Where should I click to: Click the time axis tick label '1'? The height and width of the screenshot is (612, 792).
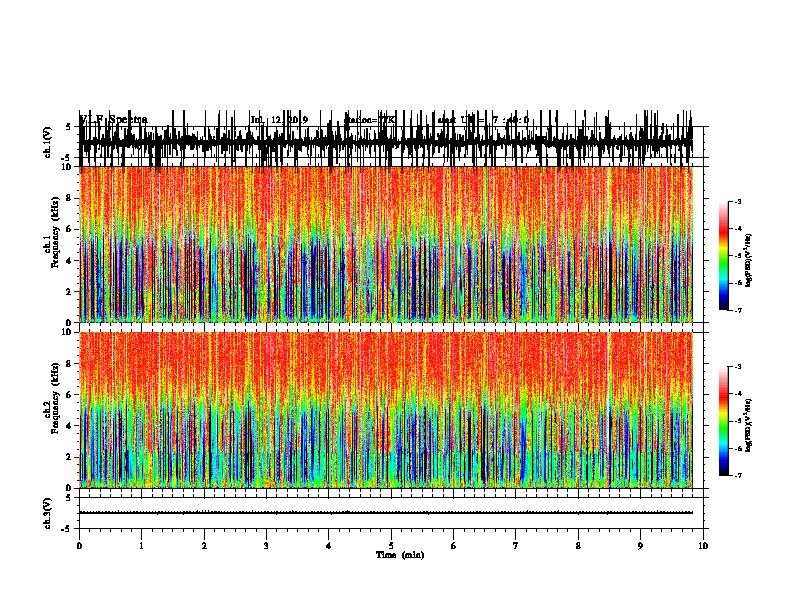pos(141,546)
